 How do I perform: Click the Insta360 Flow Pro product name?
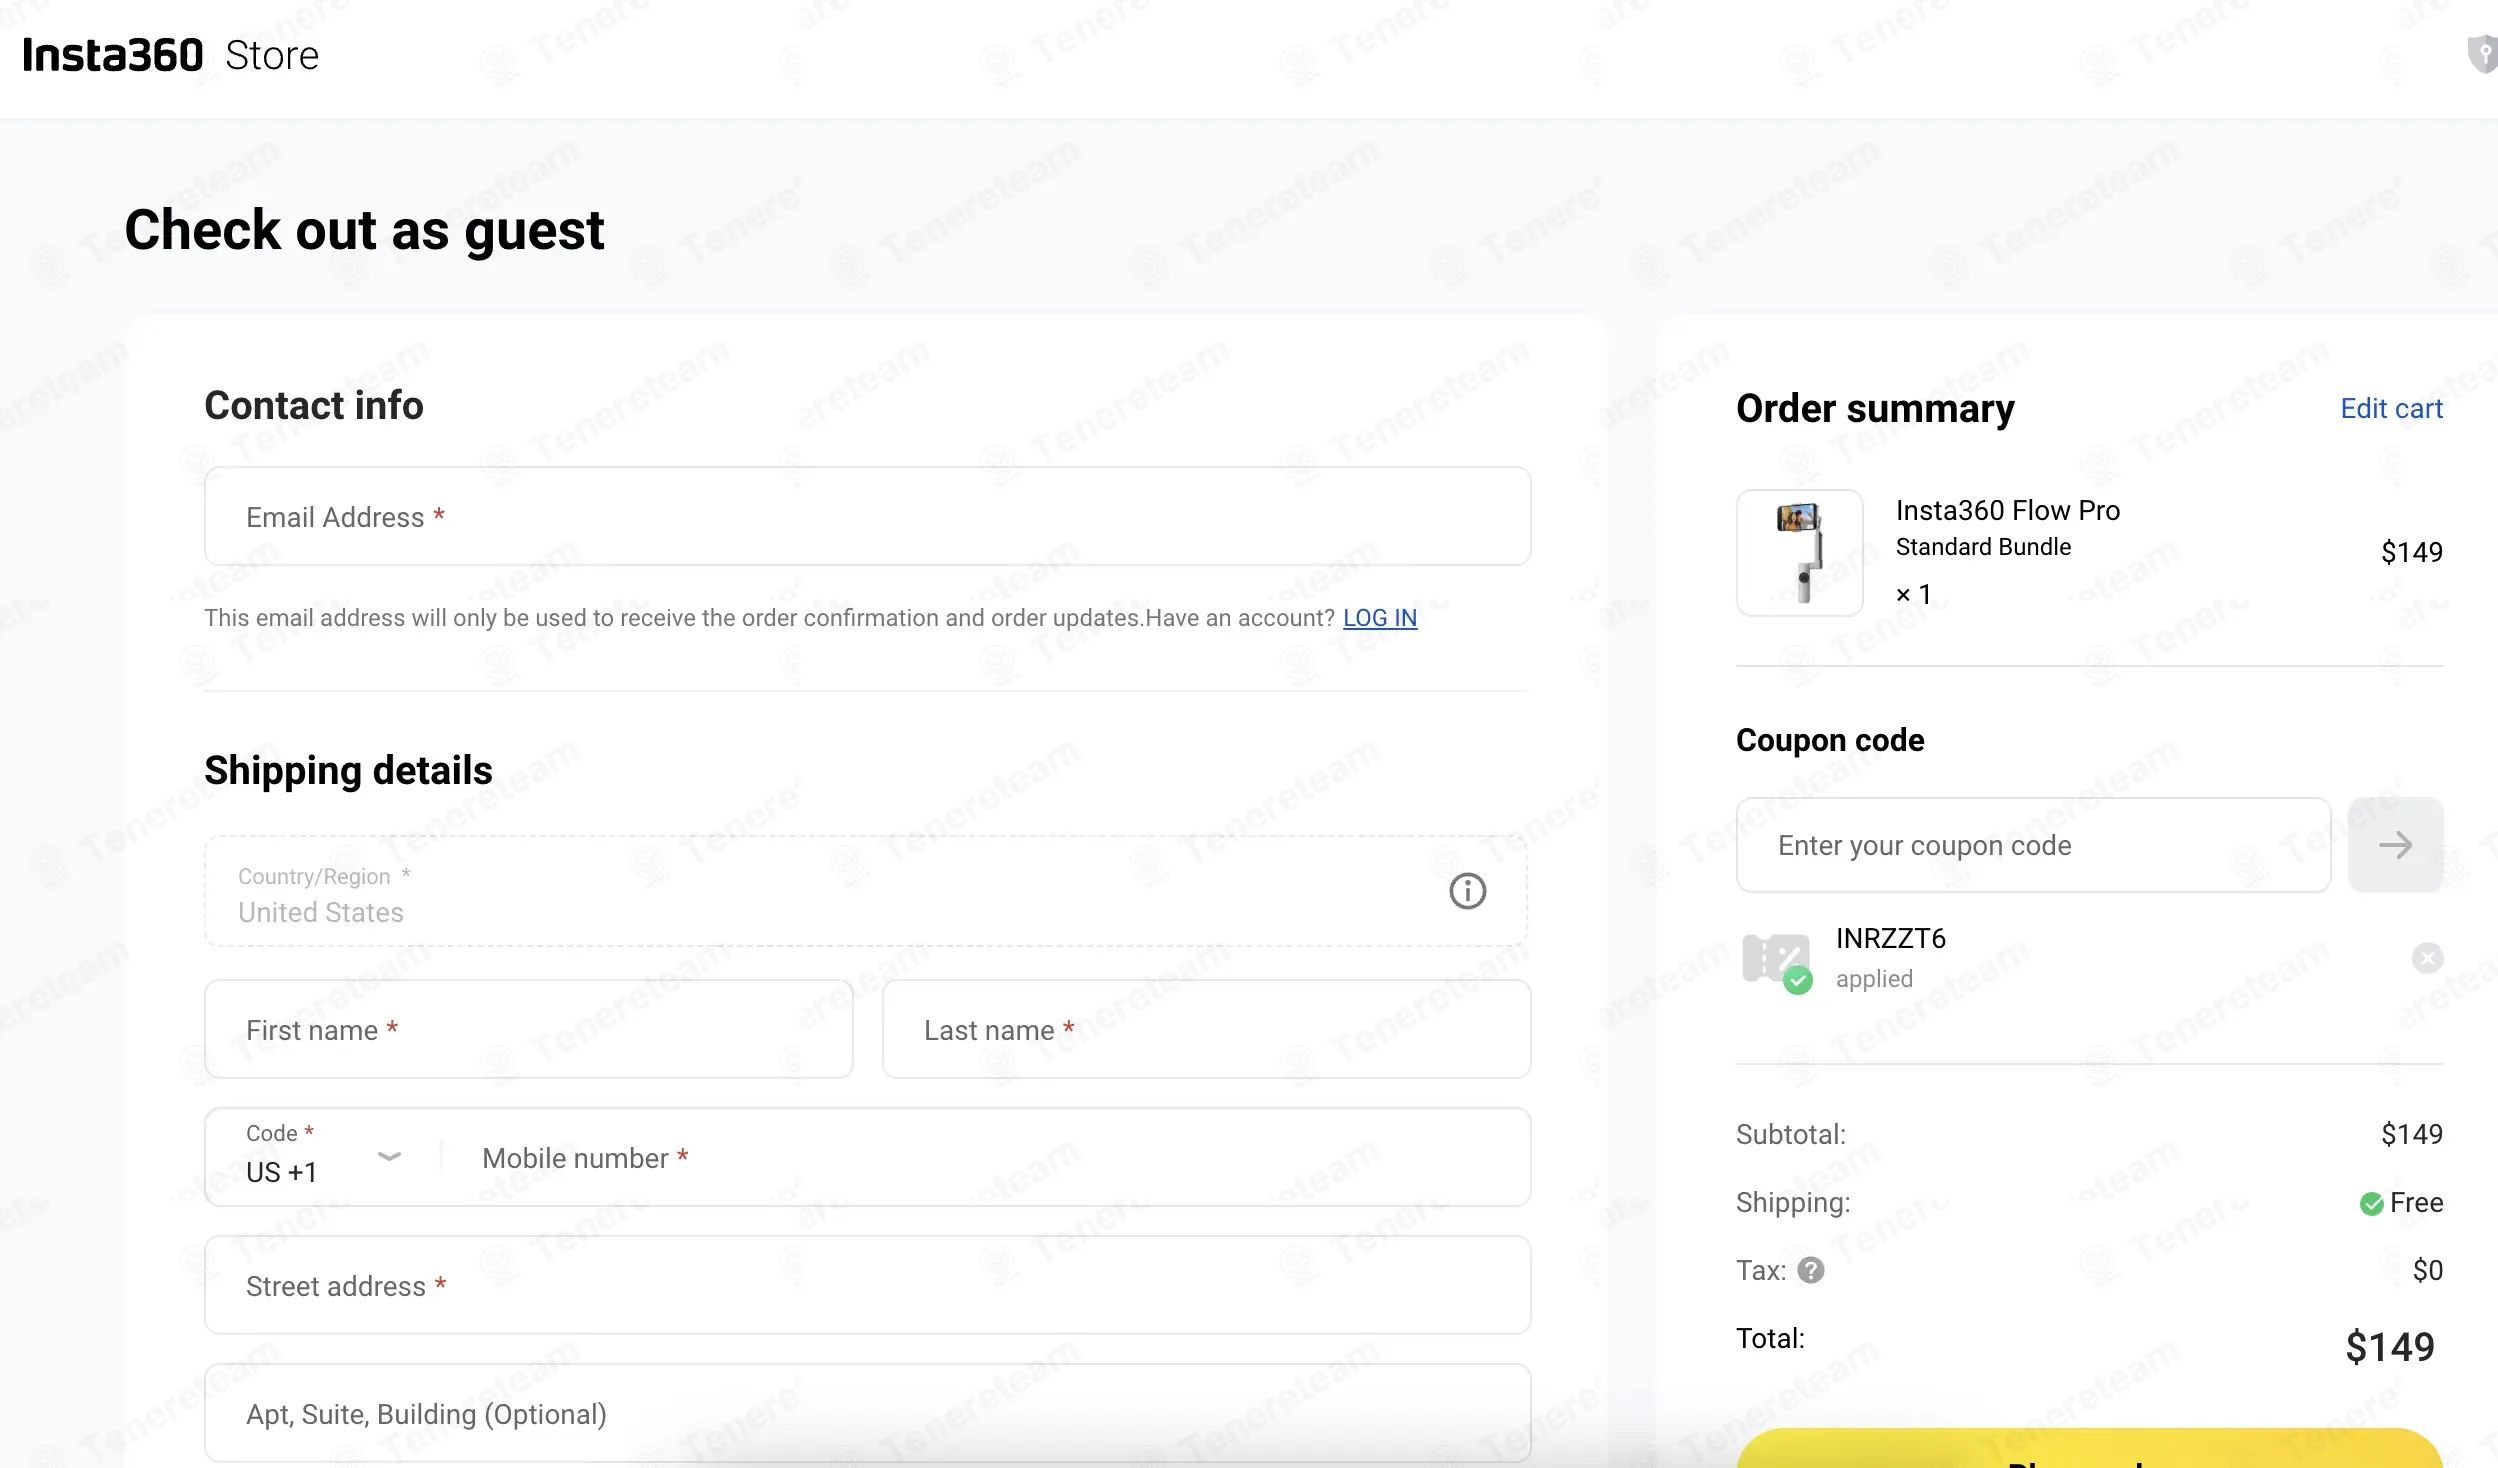pos(2007,511)
